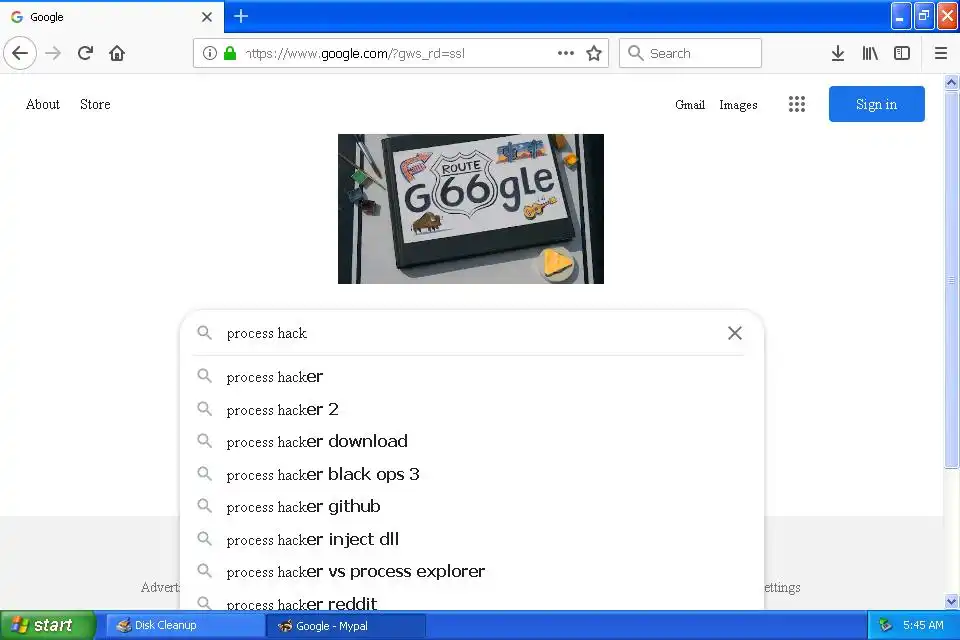Open the Gmail link
960x640 pixels.
690,105
